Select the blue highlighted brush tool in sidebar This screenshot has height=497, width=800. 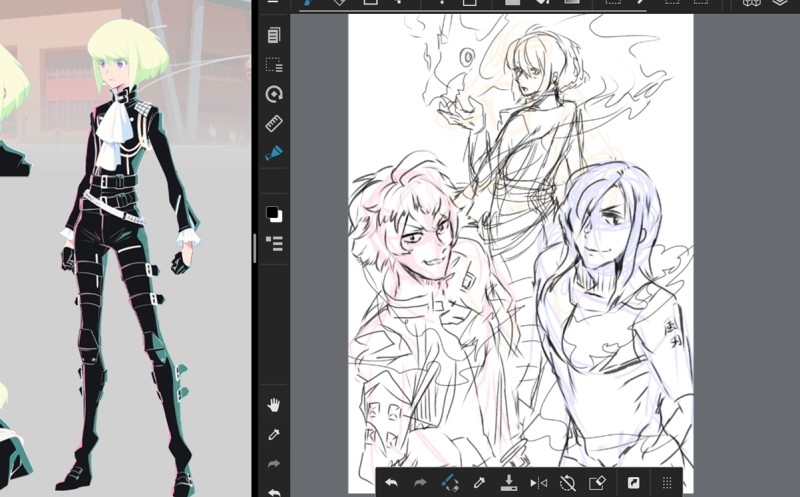pyautogui.click(x=273, y=153)
